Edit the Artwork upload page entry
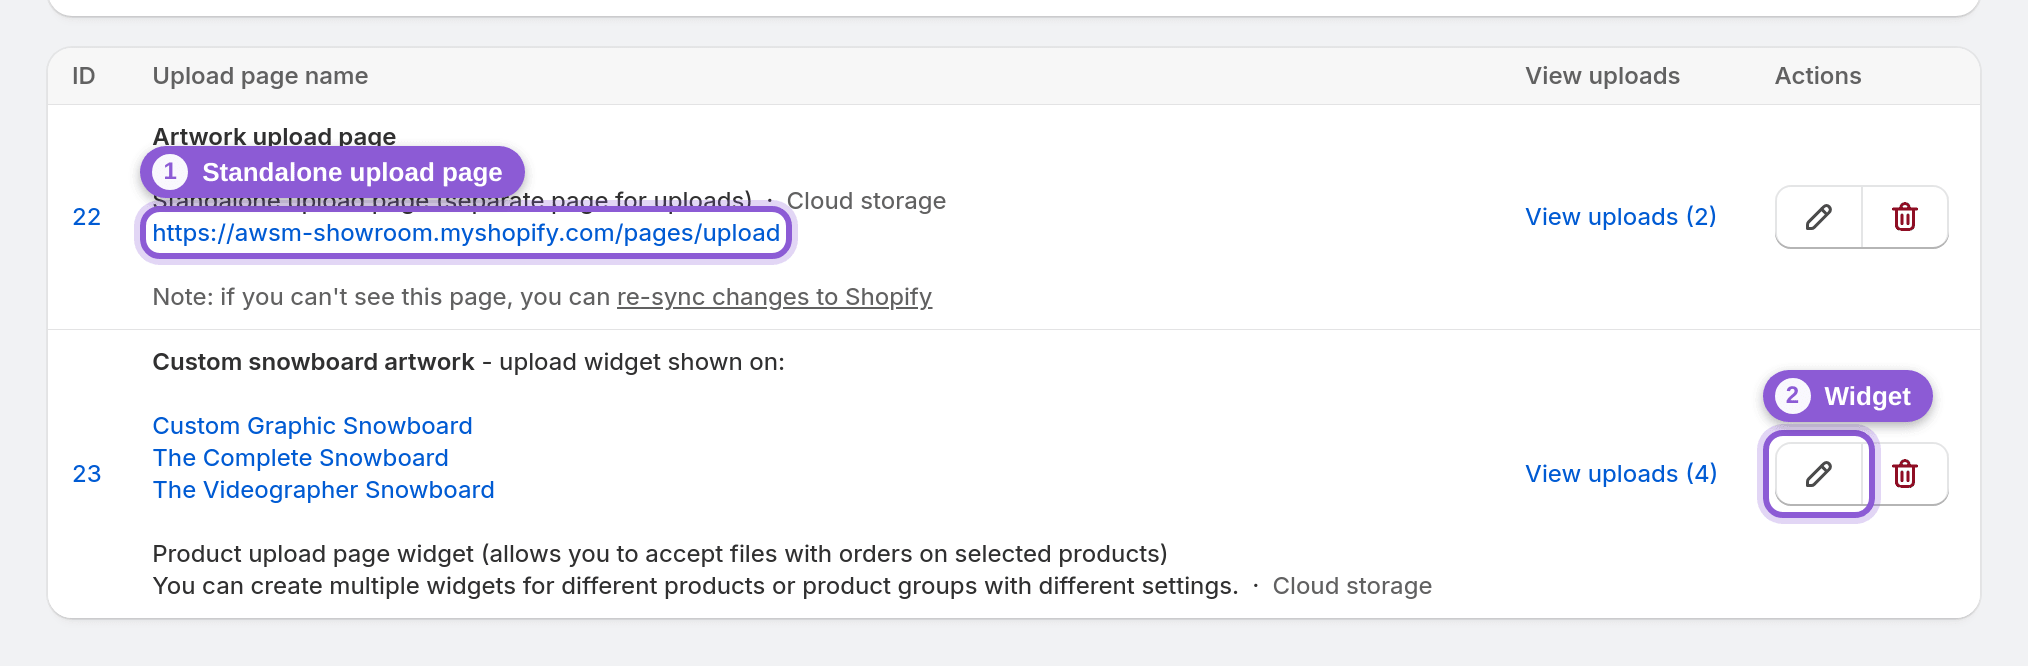The image size is (2028, 666). coord(1819,217)
